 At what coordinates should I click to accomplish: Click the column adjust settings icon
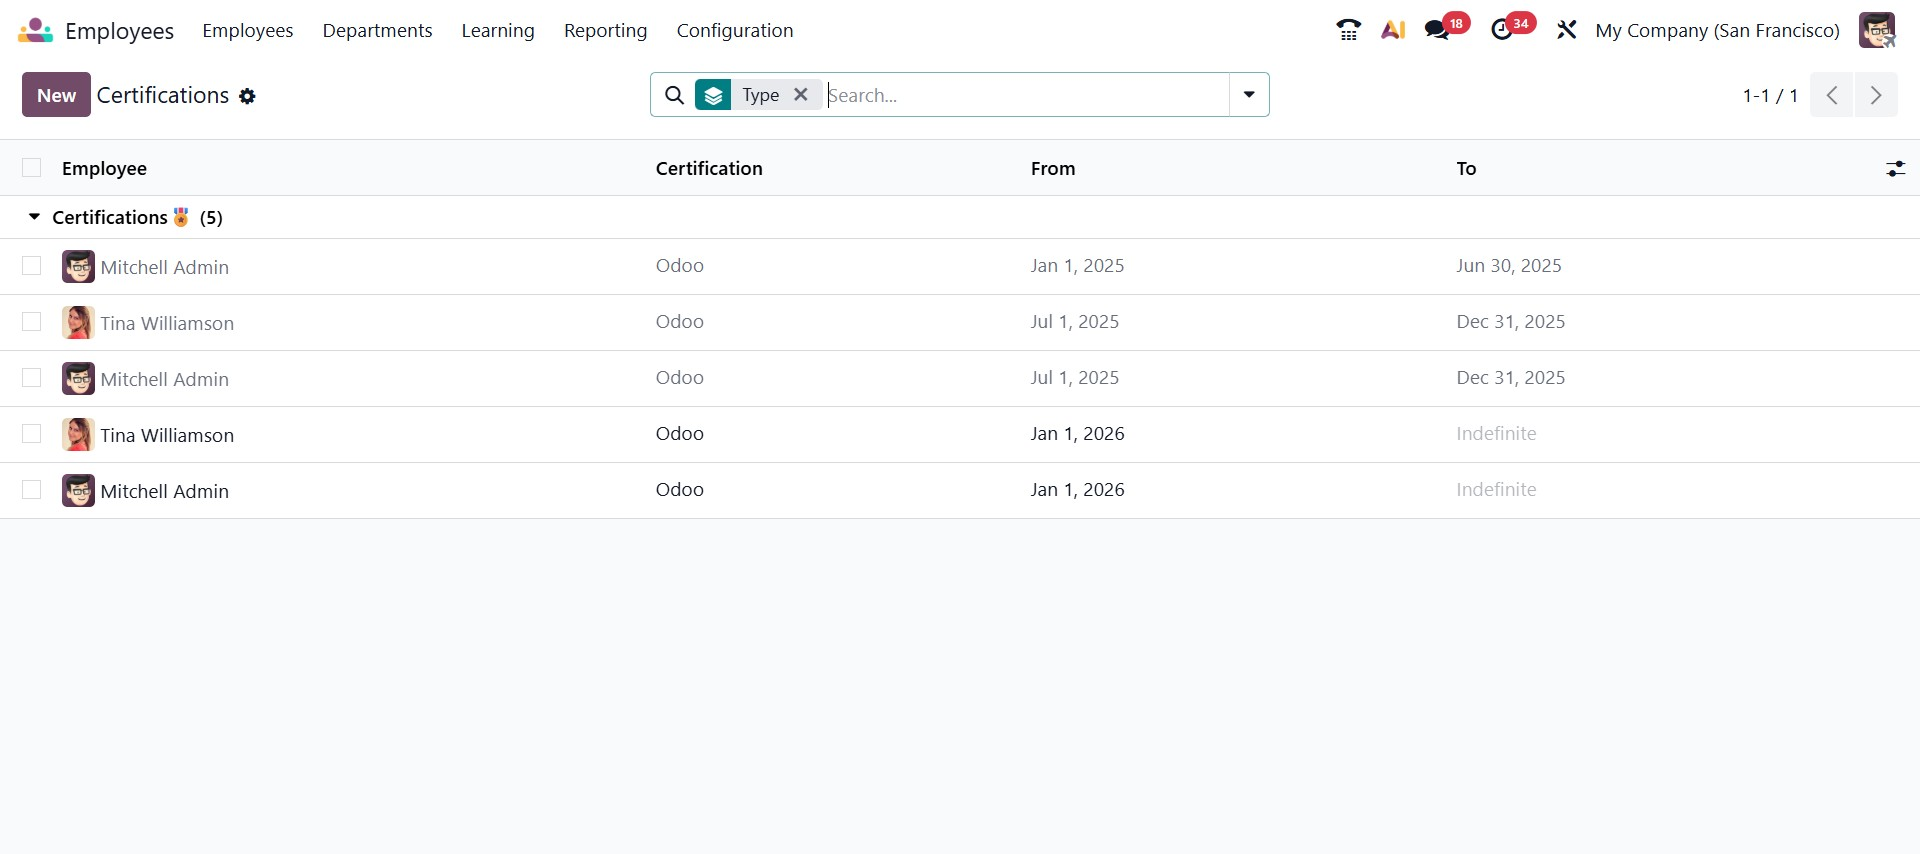coord(1895,169)
